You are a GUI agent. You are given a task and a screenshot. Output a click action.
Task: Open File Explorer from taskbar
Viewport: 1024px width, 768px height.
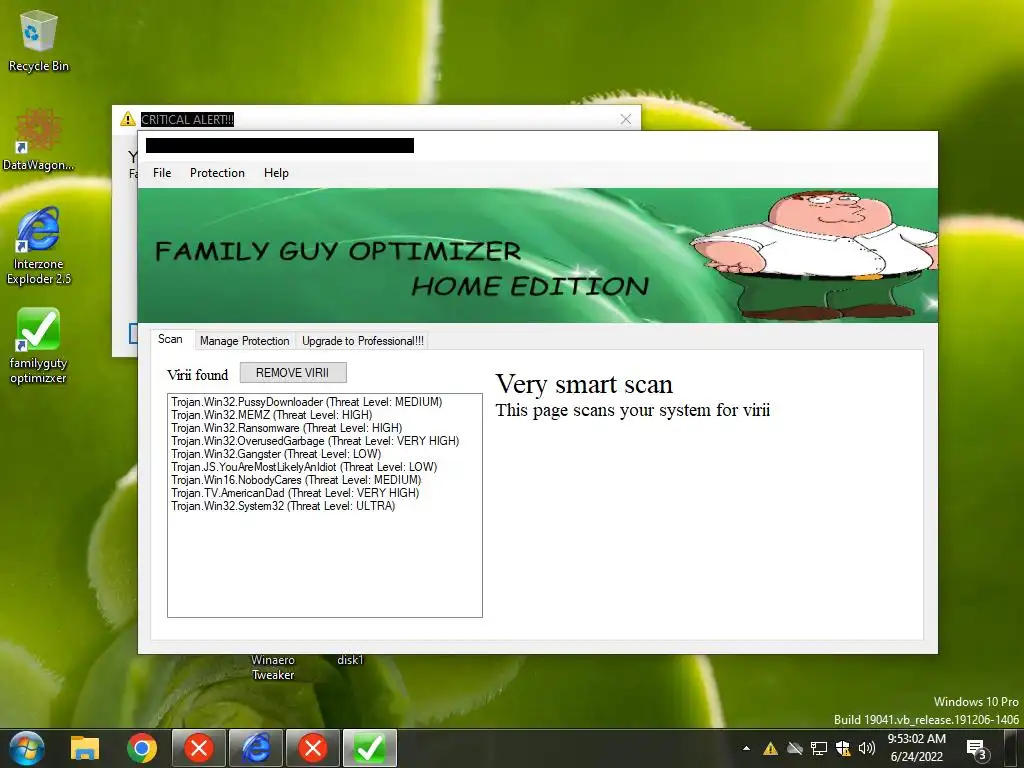pos(85,748)
